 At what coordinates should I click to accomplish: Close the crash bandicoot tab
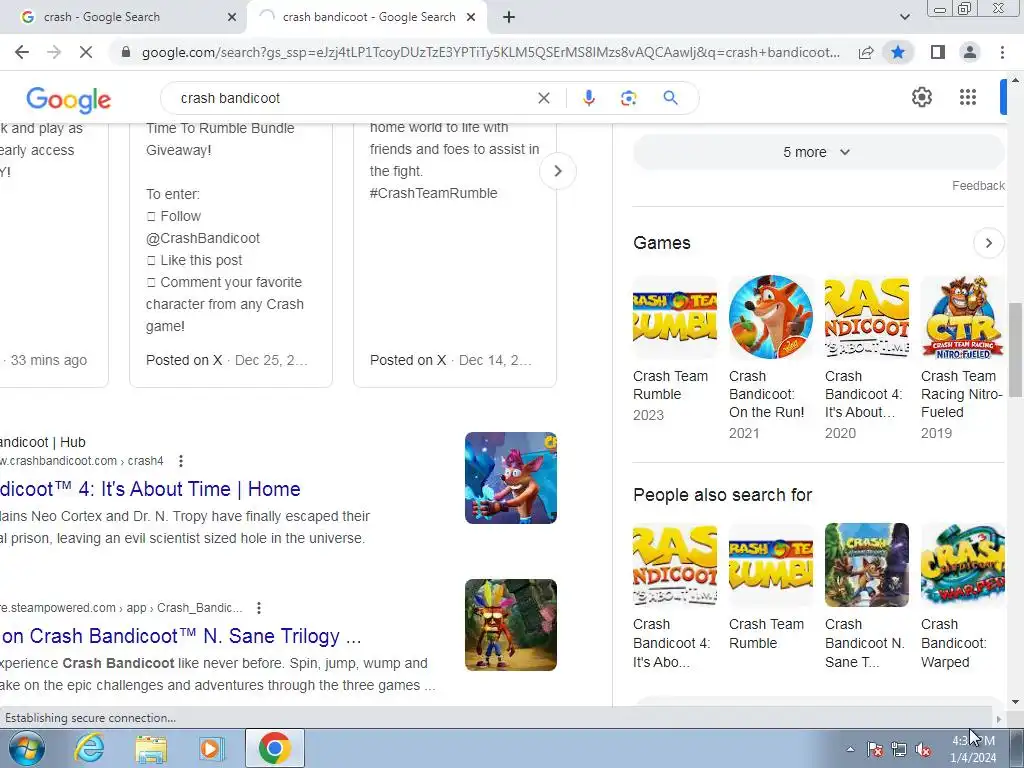point(470,17)
